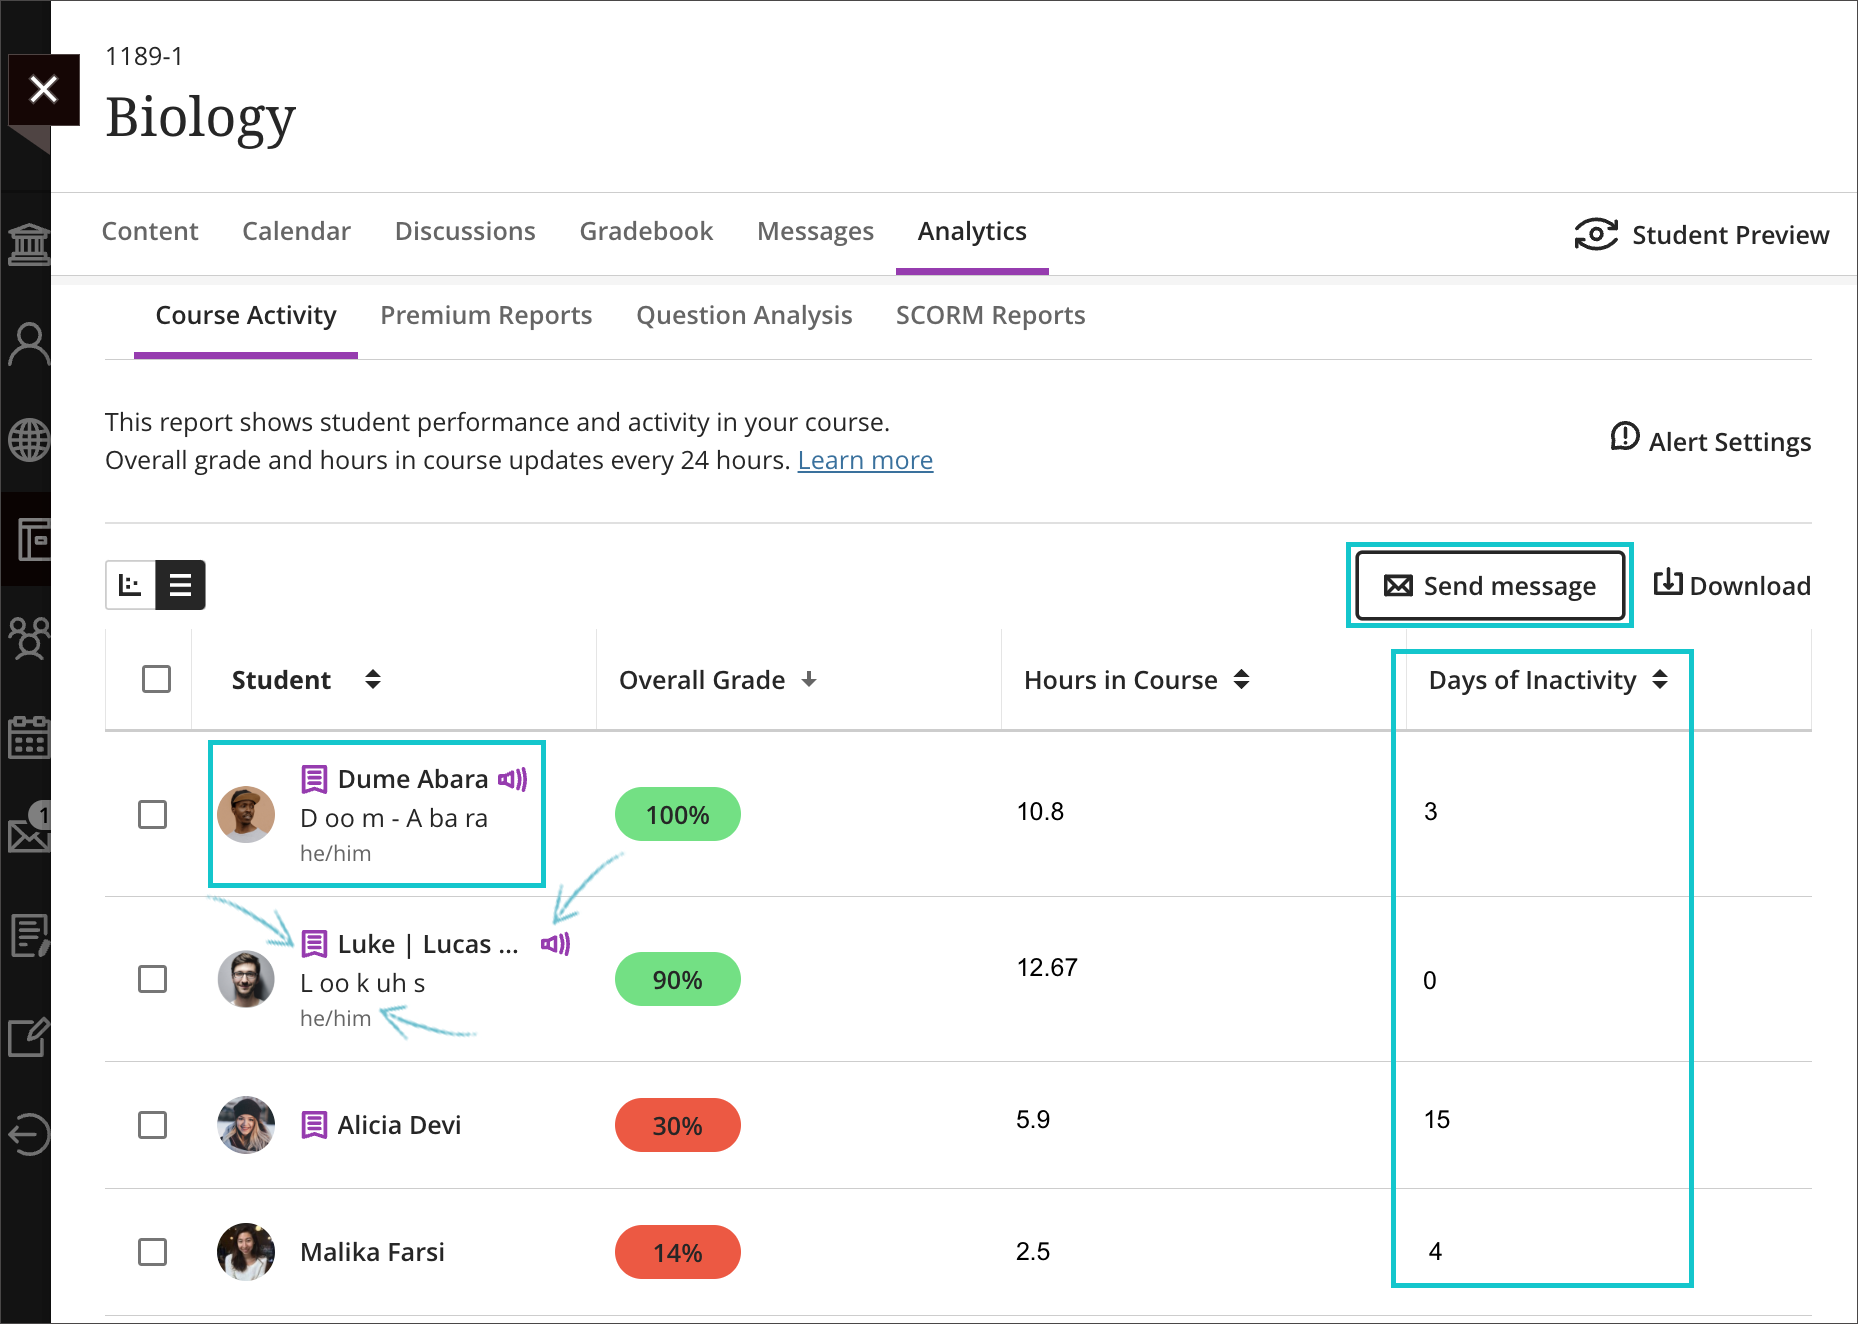The image size is (1858, 1324).
Task: Open the calendar icon in left sidebar
Action: pos(28,738)
